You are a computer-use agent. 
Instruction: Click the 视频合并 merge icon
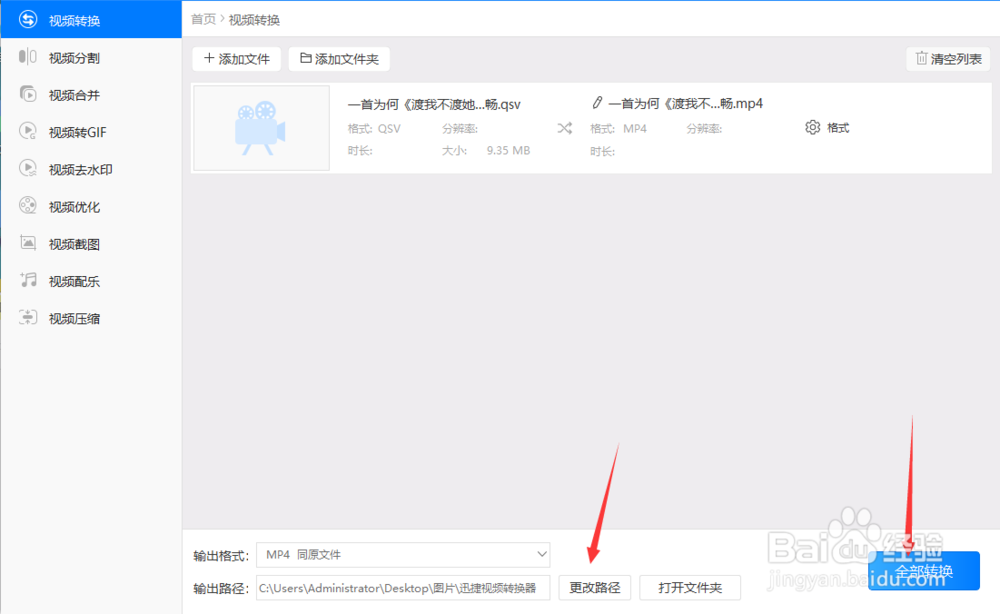pos(28,94)
